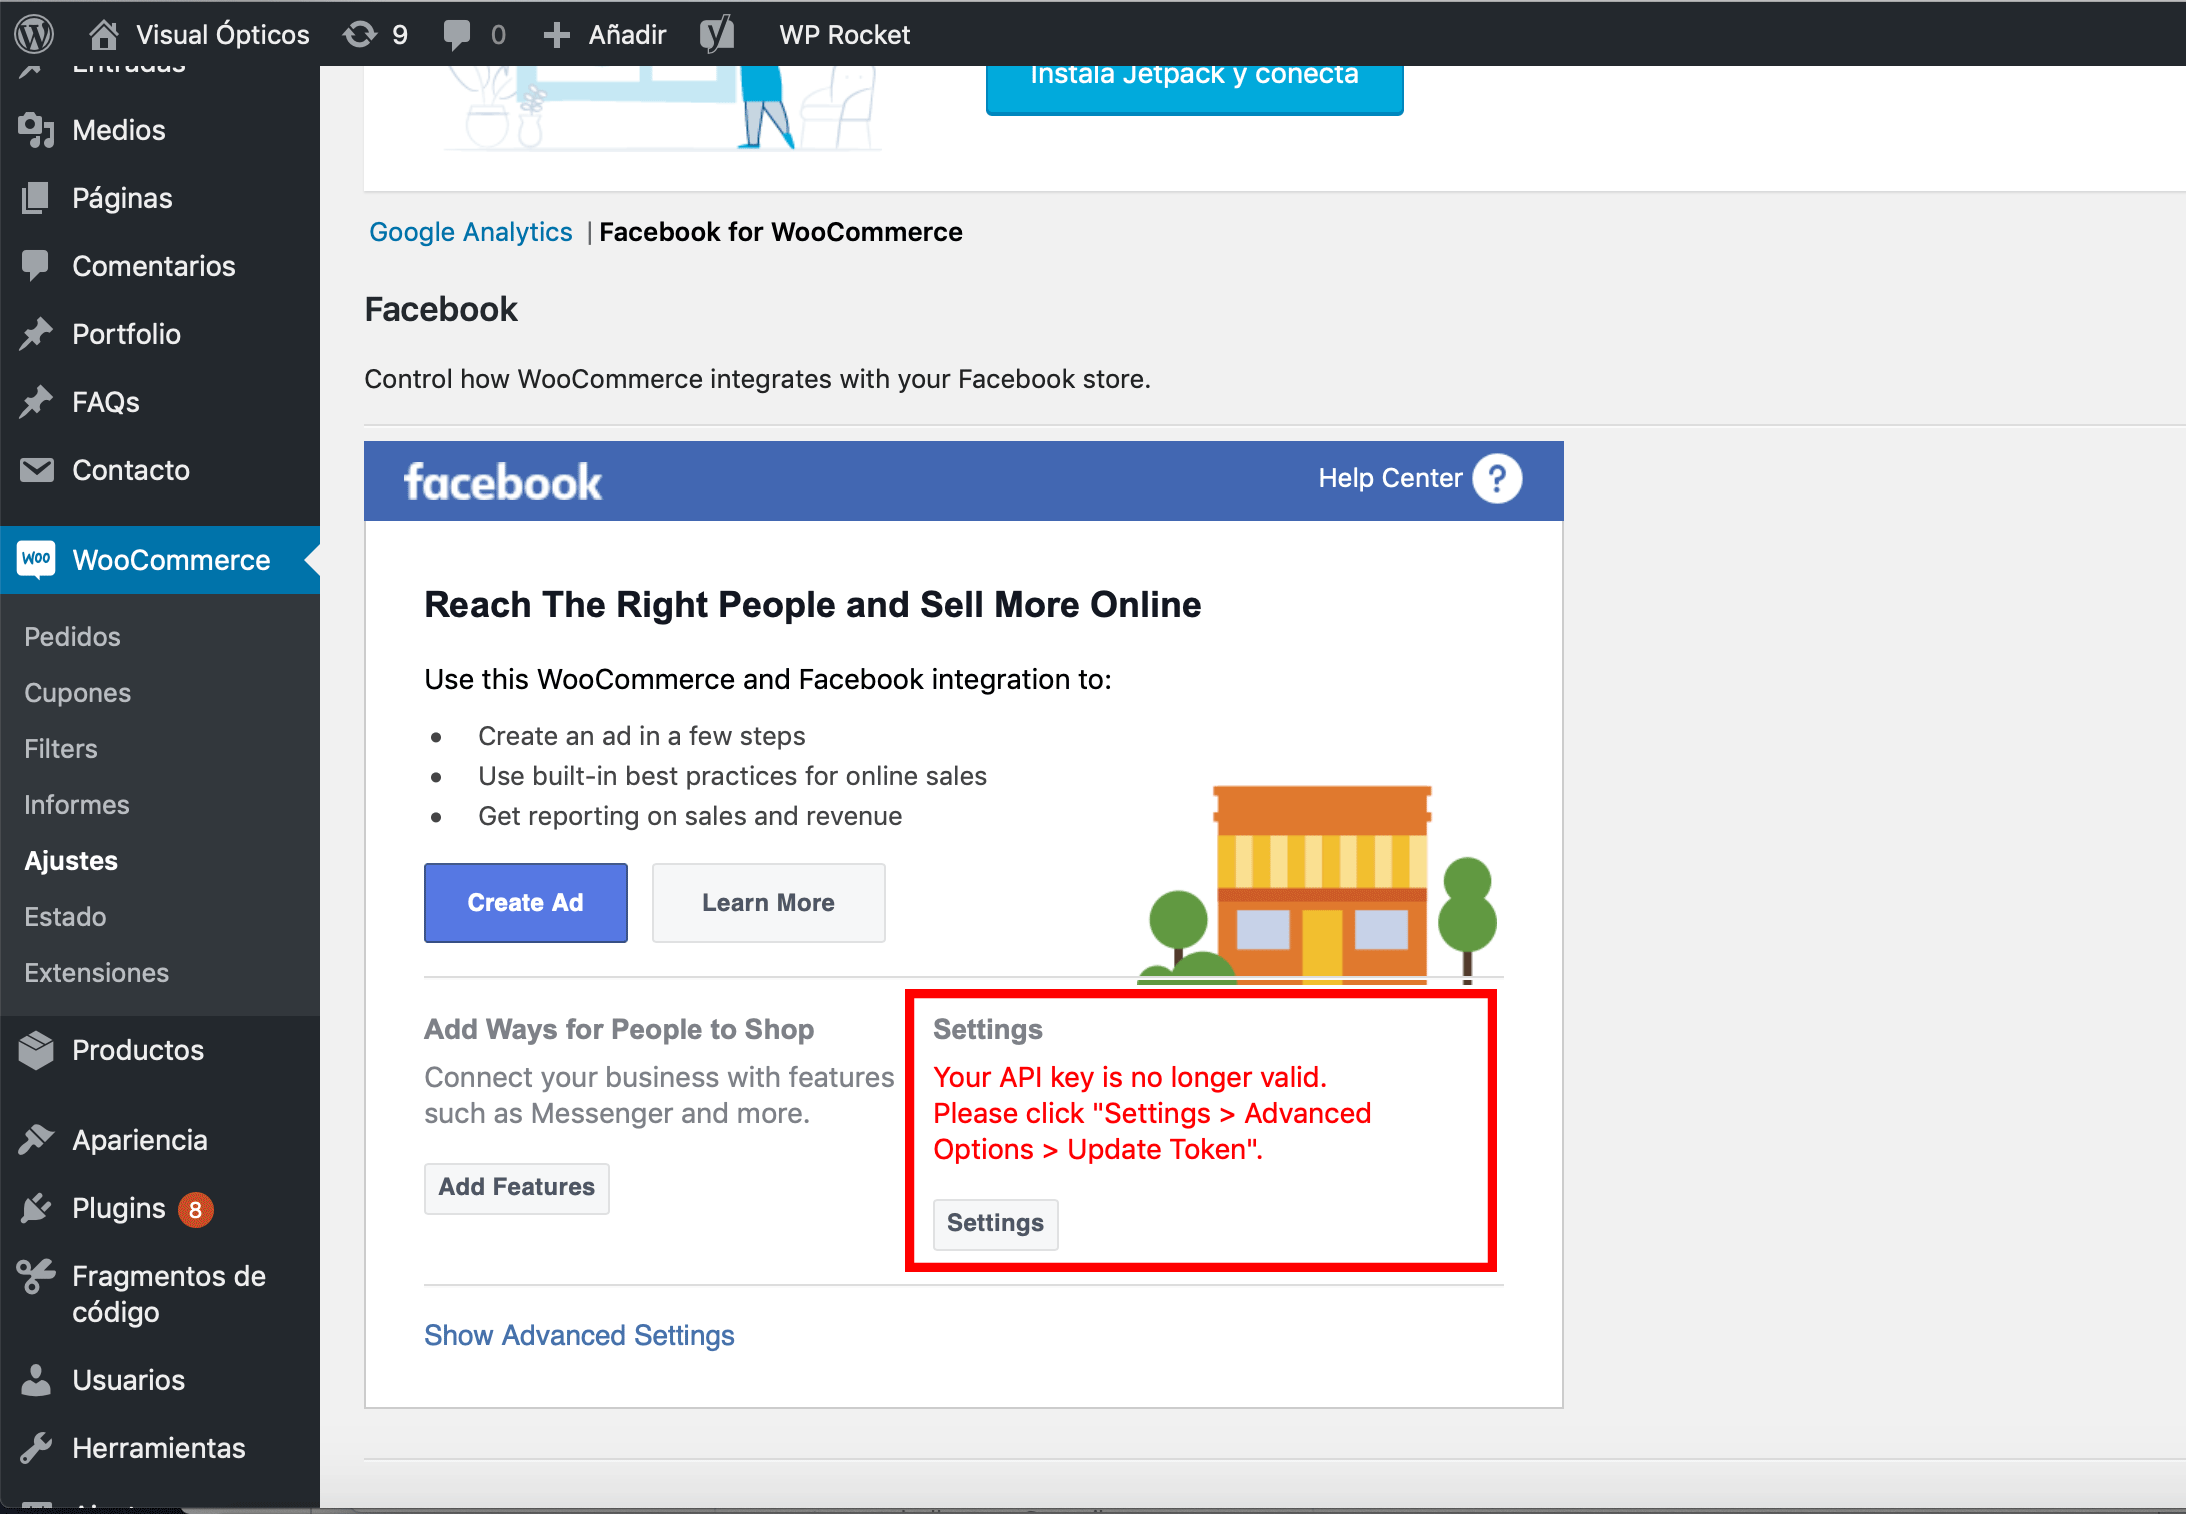Open the Visual Ópticos home icon
2186x1514 pixels.
[103, 34]
